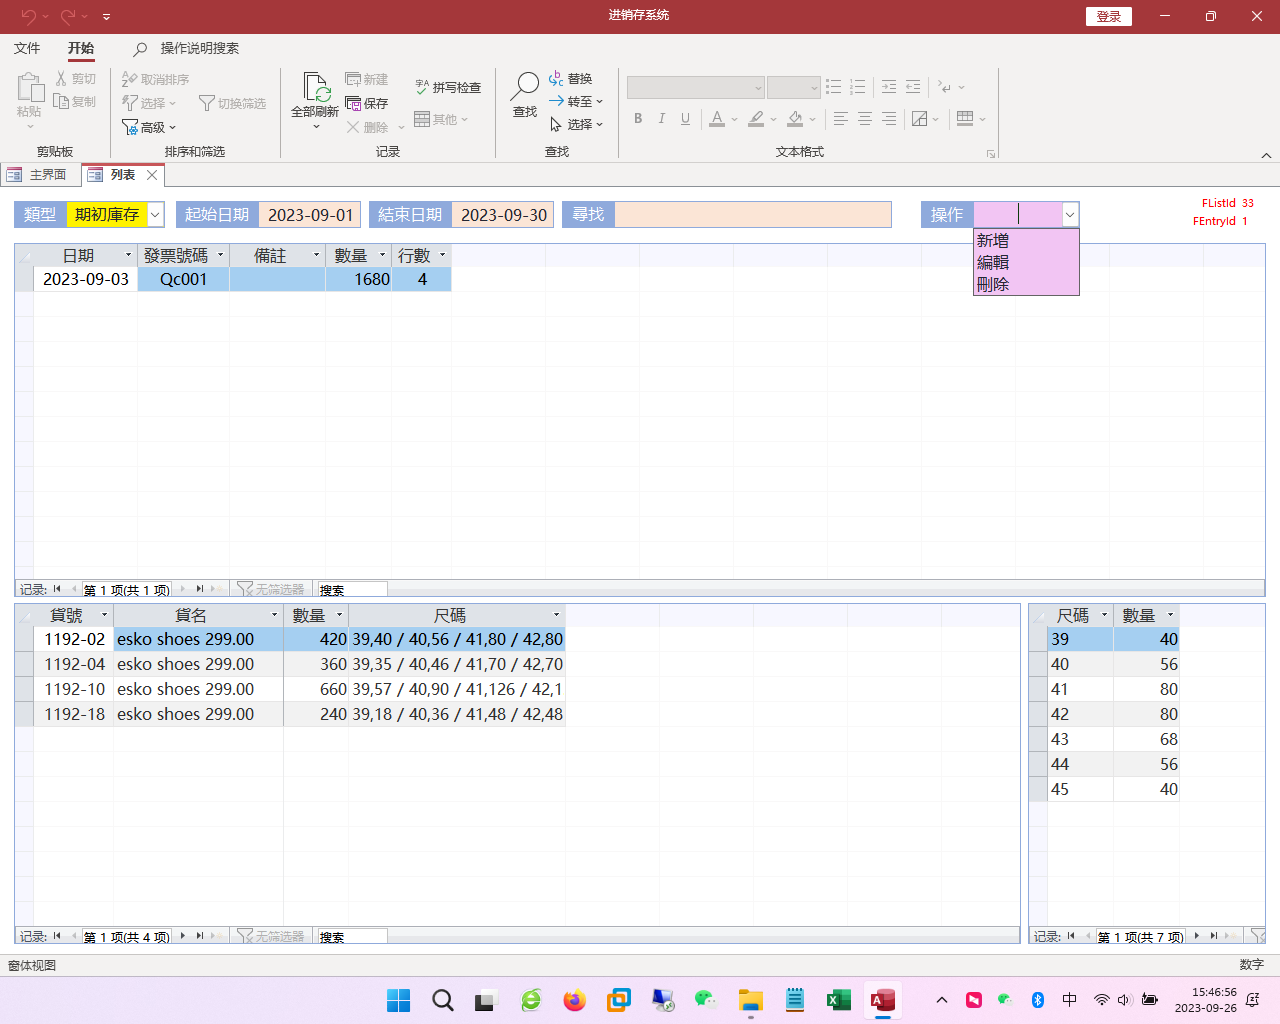1280x1024 pixels.
Task: Select 刪除 in the 操作 dropdown list
Action: click(x=993, y=285)
